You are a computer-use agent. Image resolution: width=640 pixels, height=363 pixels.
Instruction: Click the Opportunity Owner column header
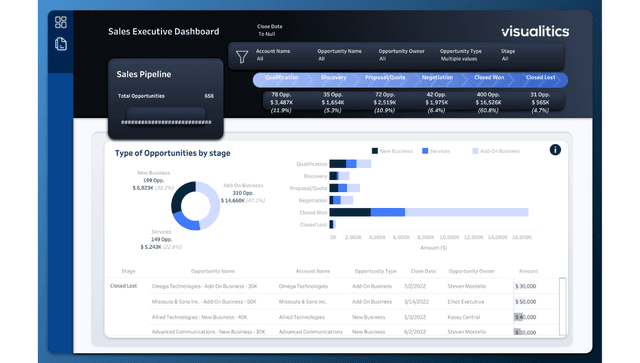tap(471, 271)
